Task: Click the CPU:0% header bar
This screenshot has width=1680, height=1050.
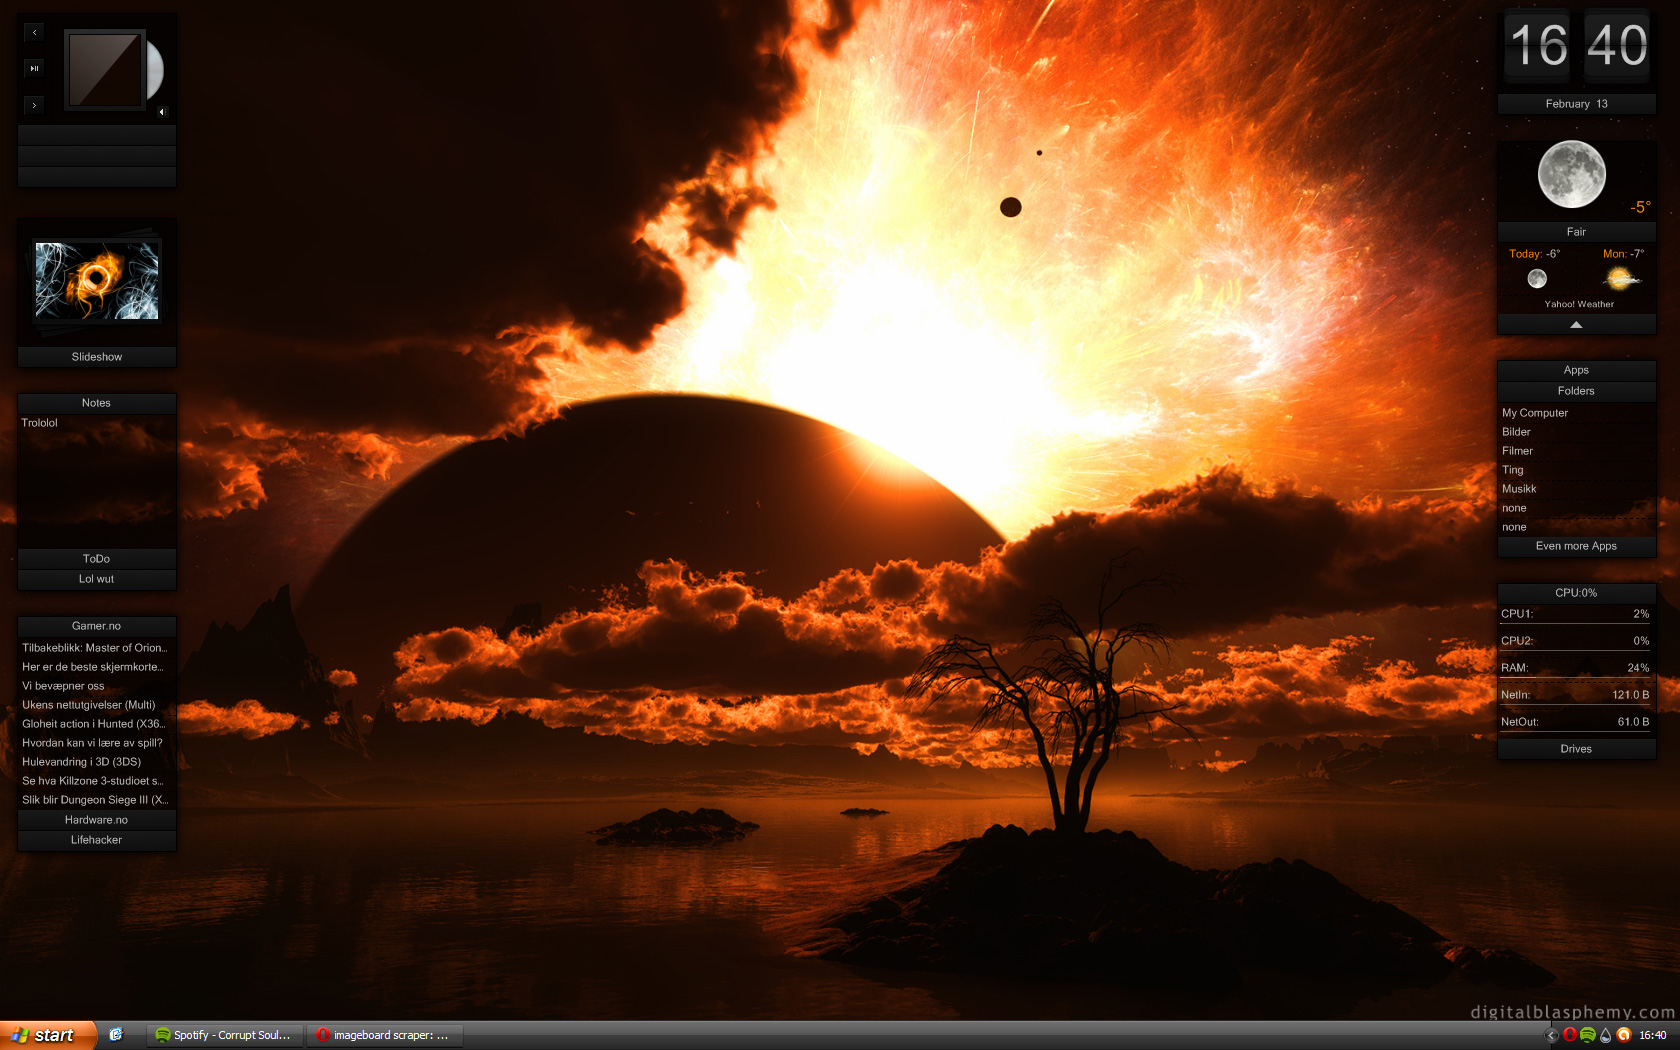Action: pos(1577,593)
